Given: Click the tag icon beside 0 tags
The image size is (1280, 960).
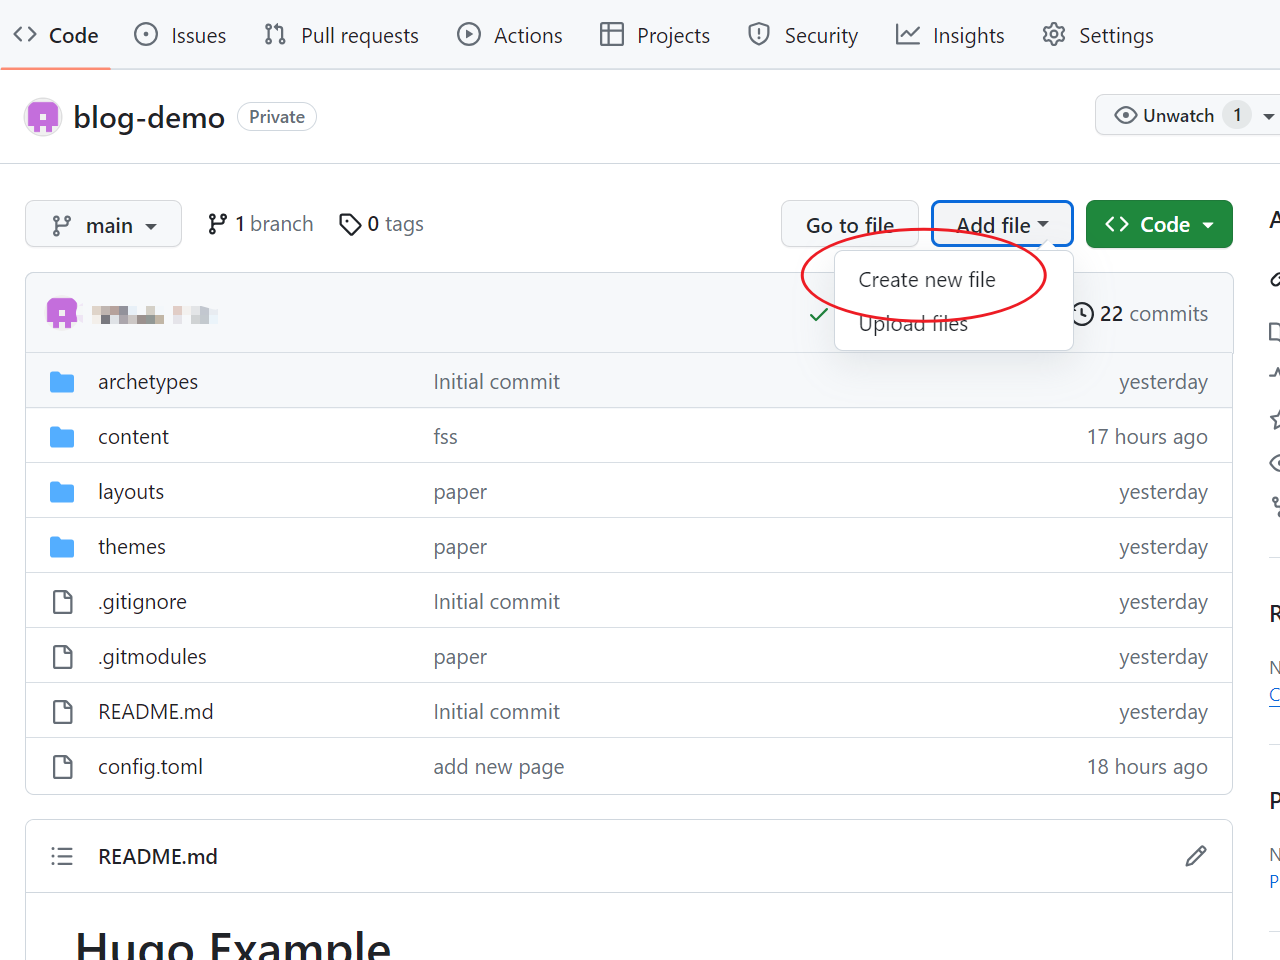Looking at the screenshot, I should (x=350, y=224).
